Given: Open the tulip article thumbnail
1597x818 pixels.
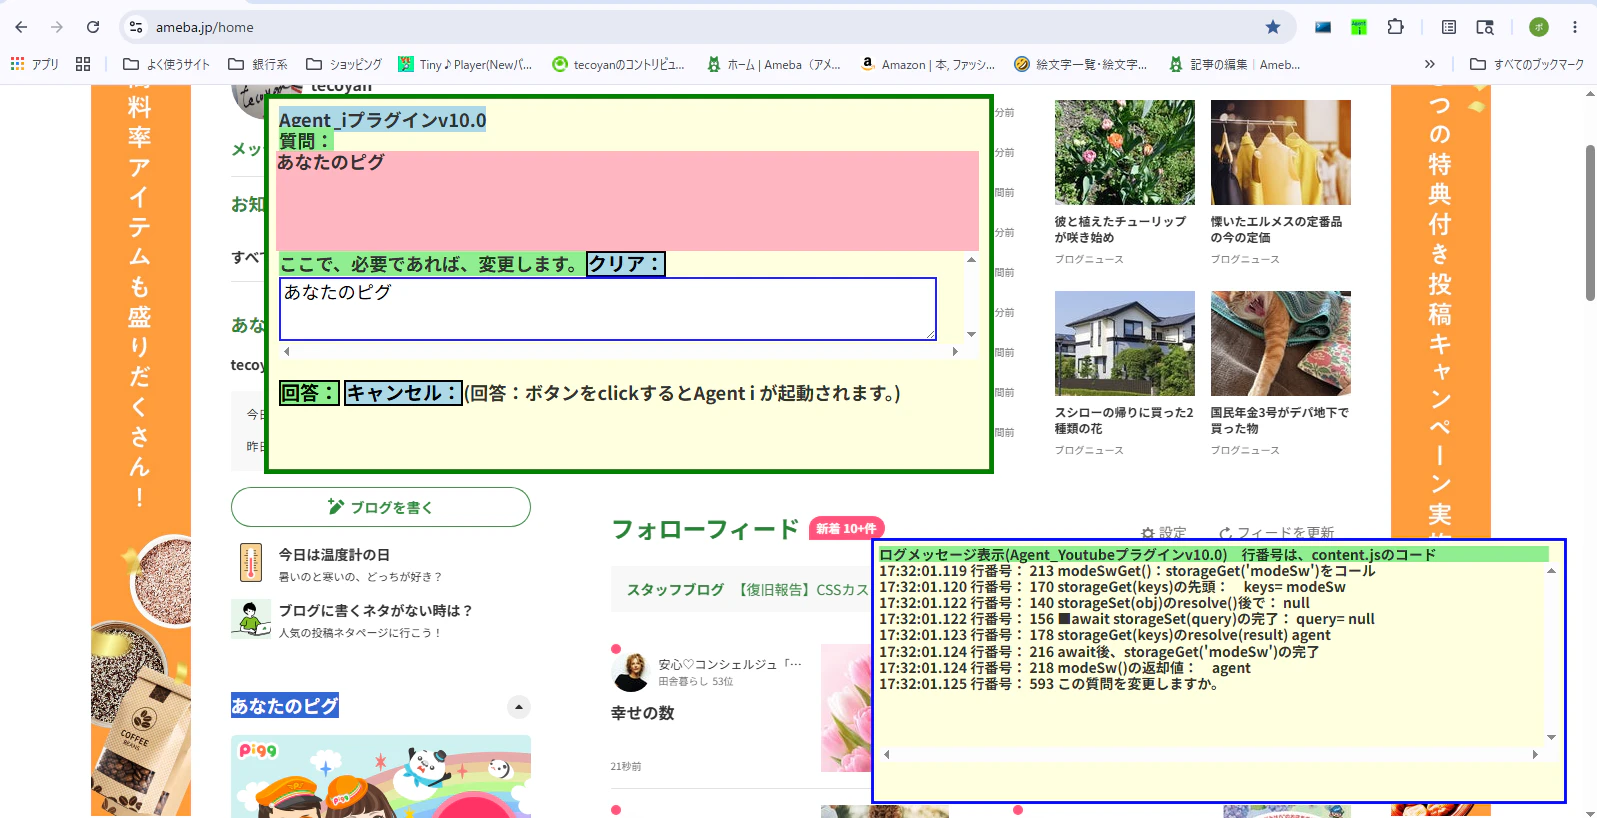Looking at the screenshot, I should click(x=1125, y=152).
